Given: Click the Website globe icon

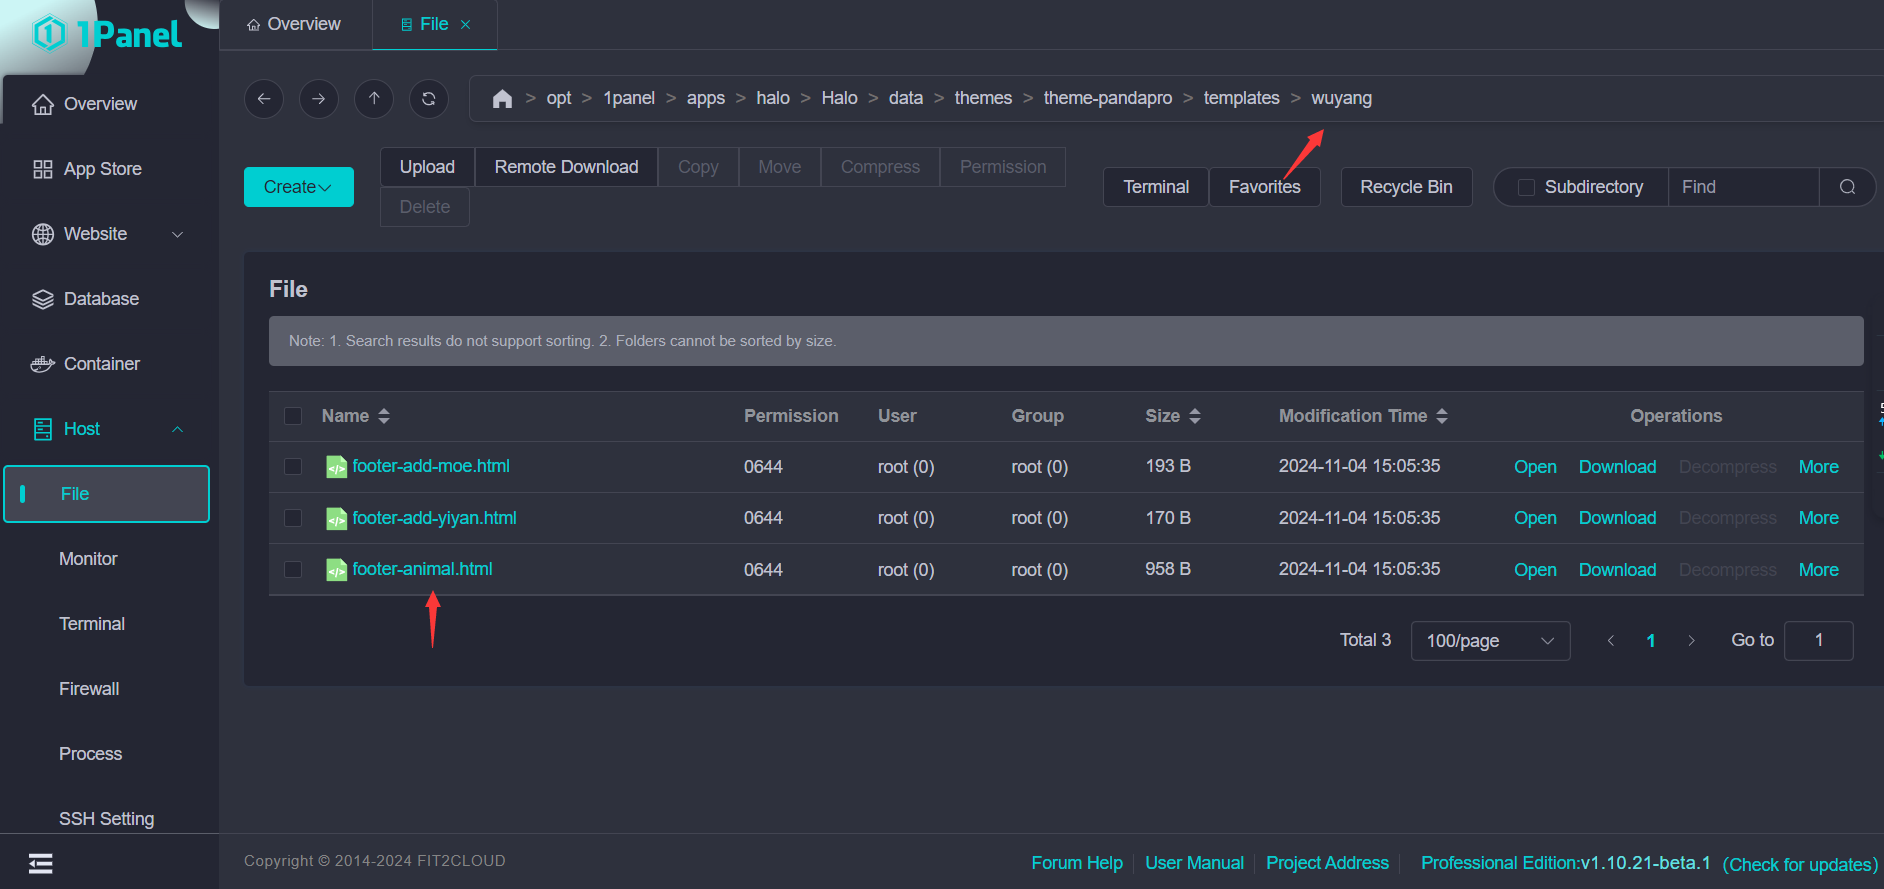Looking at the screenshot, I should pyautogui.click(x=43, y=234).
